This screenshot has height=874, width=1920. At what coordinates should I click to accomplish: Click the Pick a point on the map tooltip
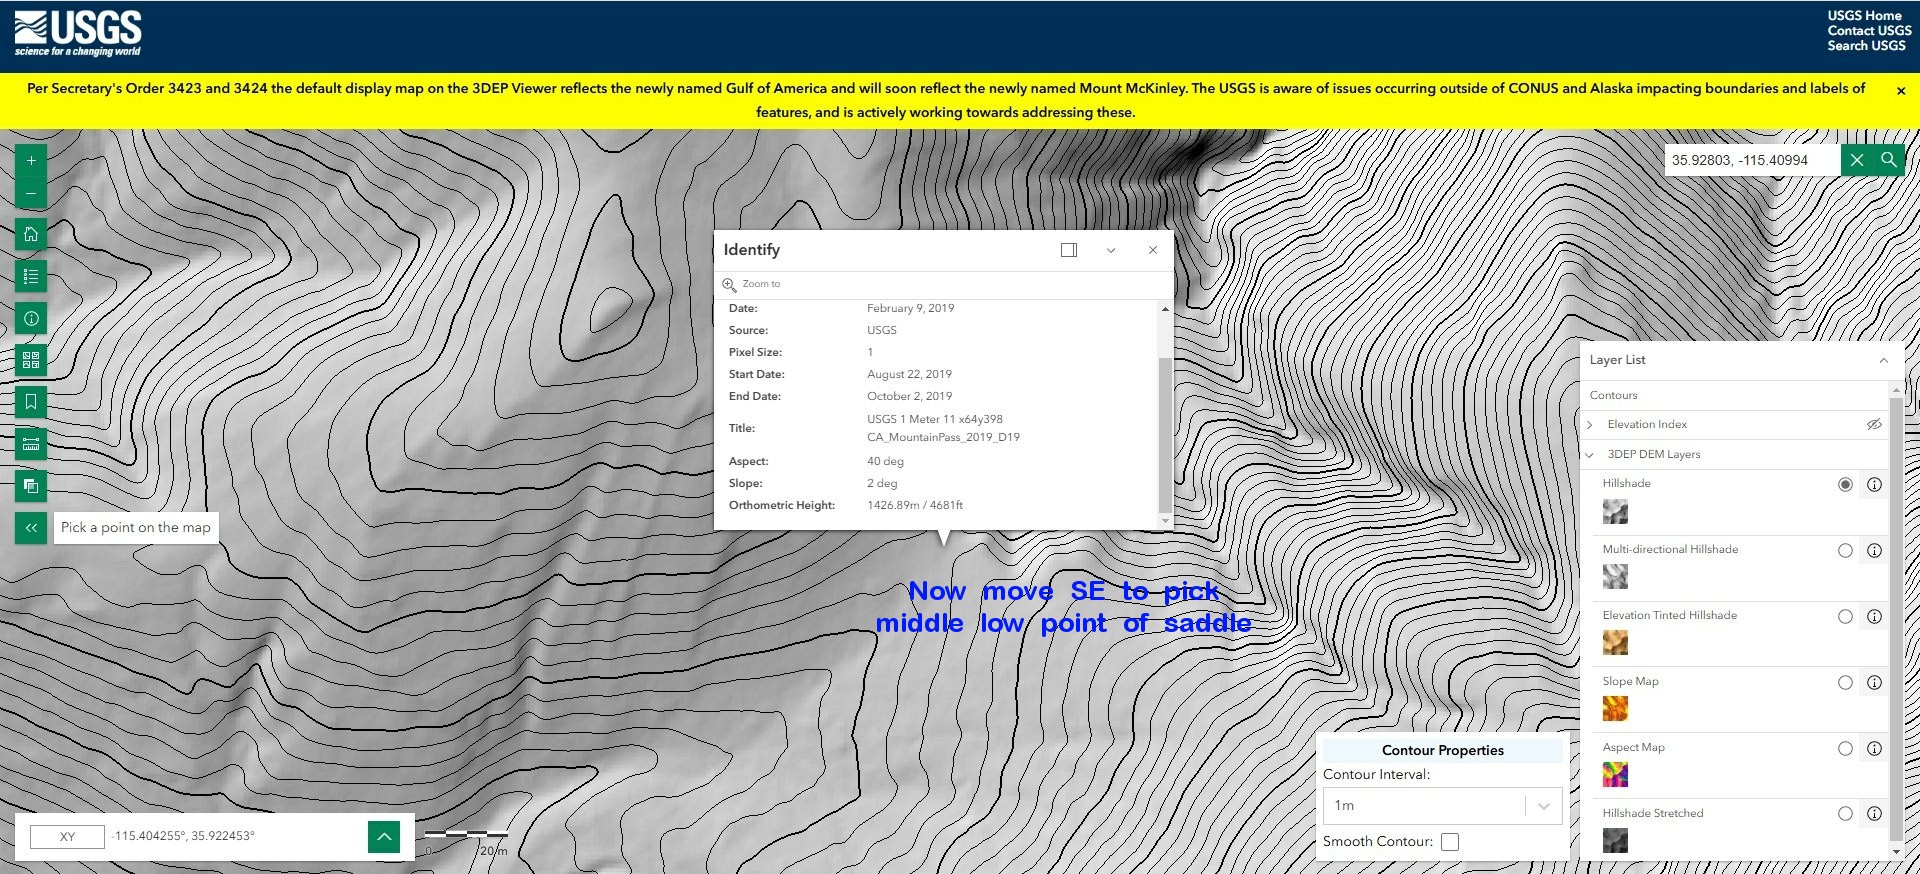pos(136,528)
